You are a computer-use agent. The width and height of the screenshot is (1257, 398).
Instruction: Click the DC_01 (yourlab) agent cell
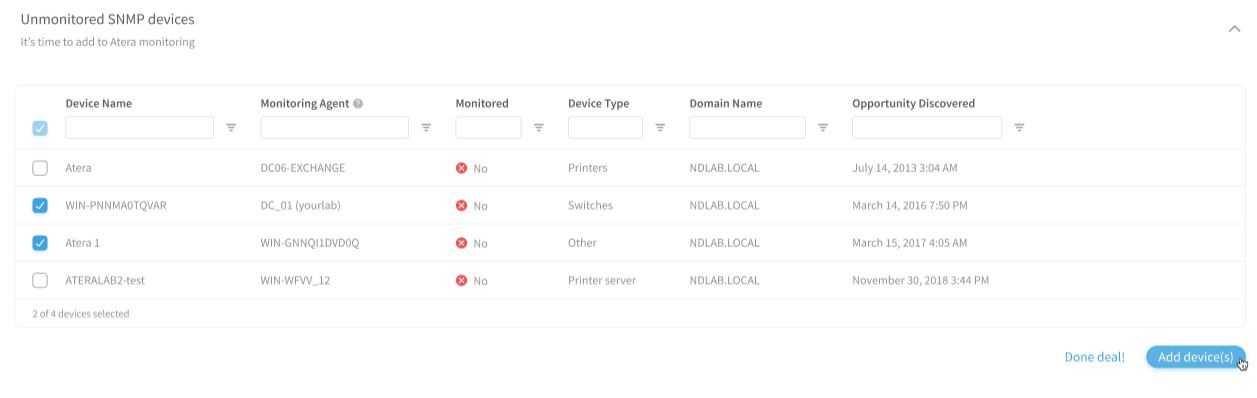coord(300,205)
